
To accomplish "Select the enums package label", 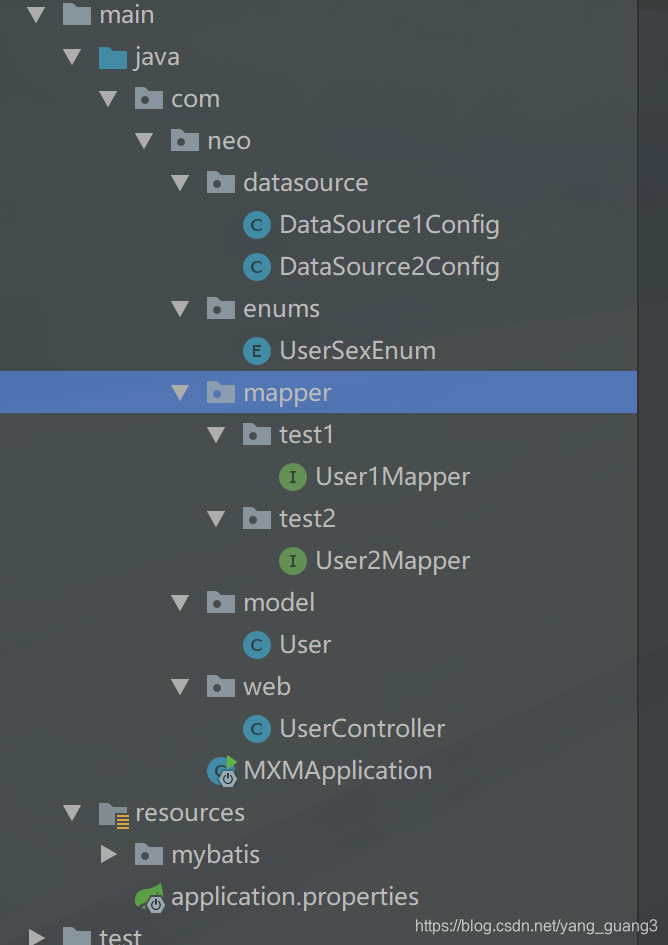I will coord(281,309).
